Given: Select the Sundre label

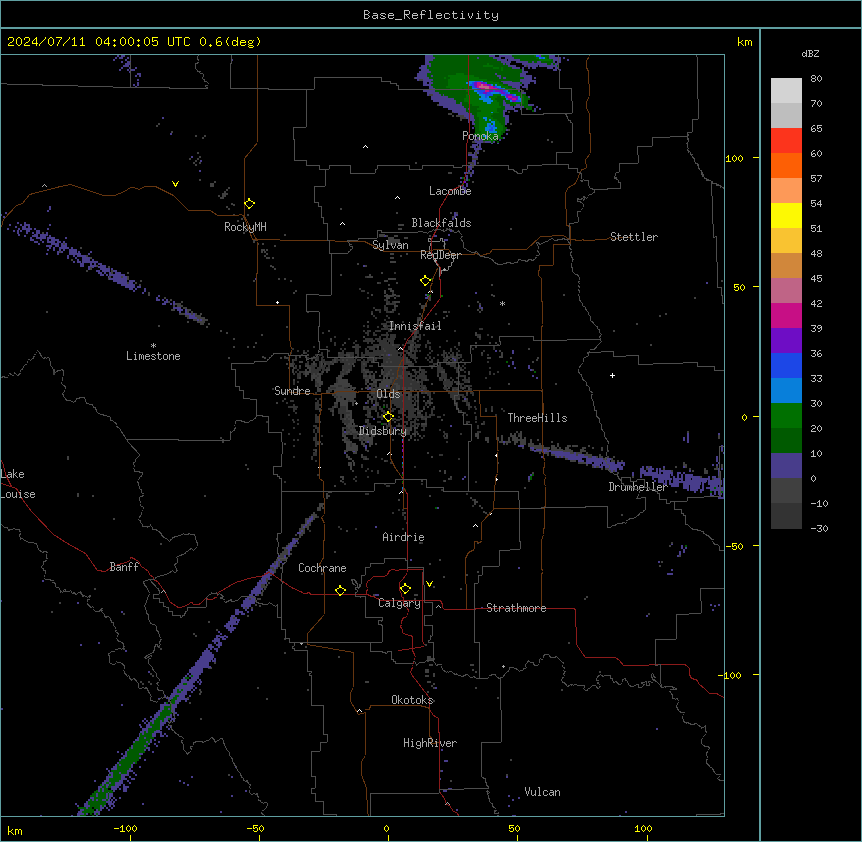Looking at the screenshot, I should point(292,391).
